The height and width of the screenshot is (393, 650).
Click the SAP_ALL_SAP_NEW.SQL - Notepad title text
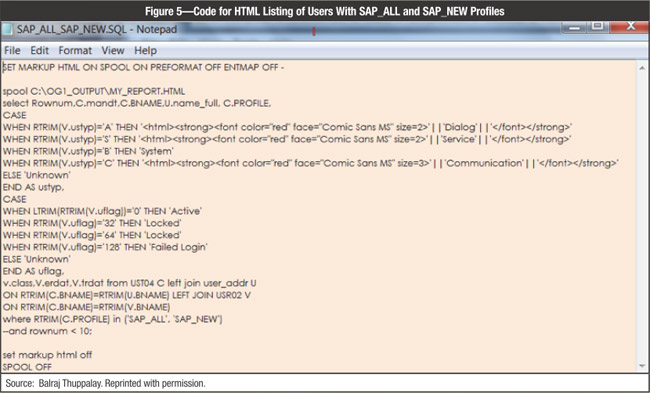click(x=97, y=29)
